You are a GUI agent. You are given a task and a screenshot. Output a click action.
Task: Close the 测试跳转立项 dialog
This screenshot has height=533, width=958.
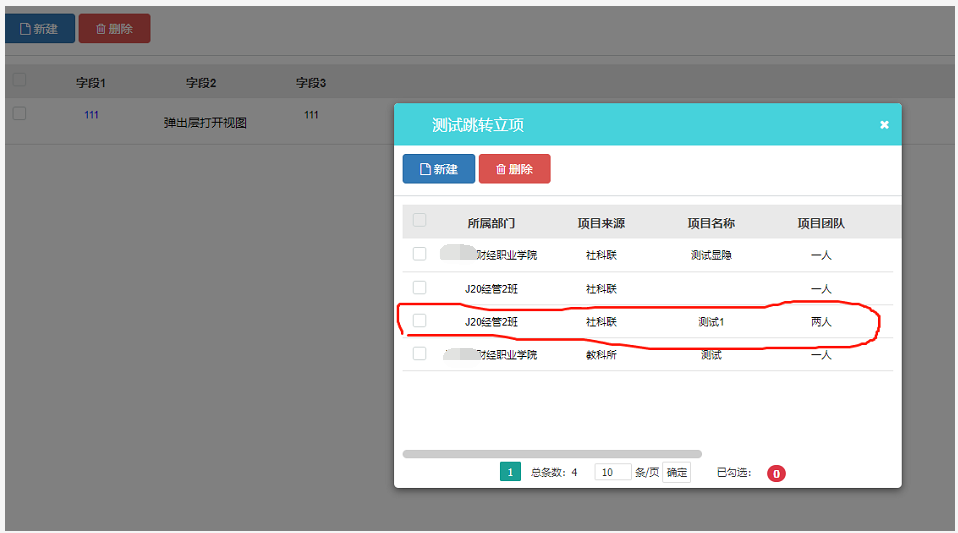pos(884,125)
